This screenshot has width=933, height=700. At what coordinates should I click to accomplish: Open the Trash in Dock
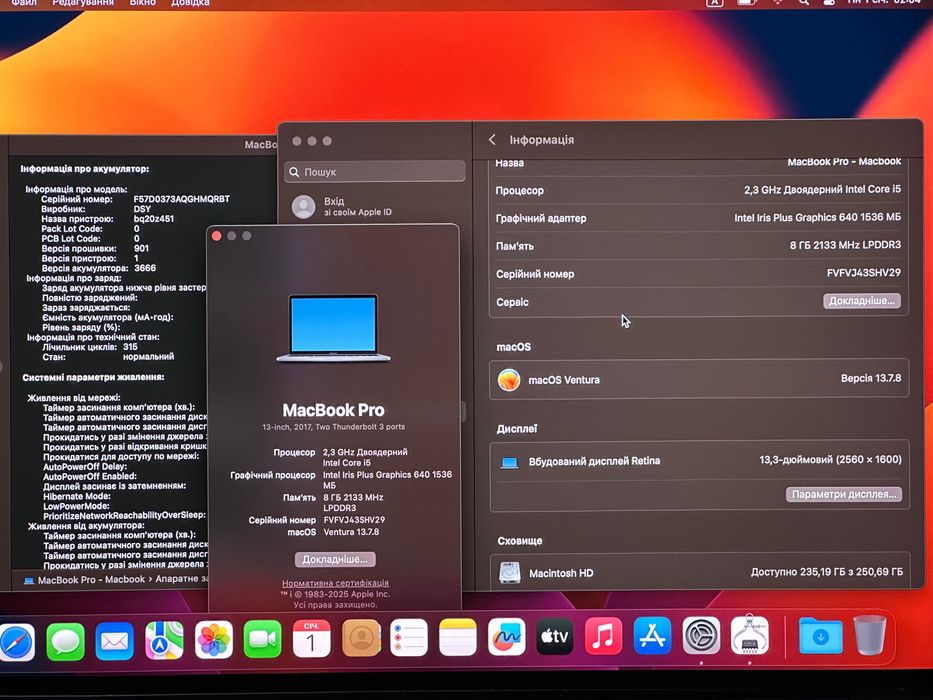(870, 635)
